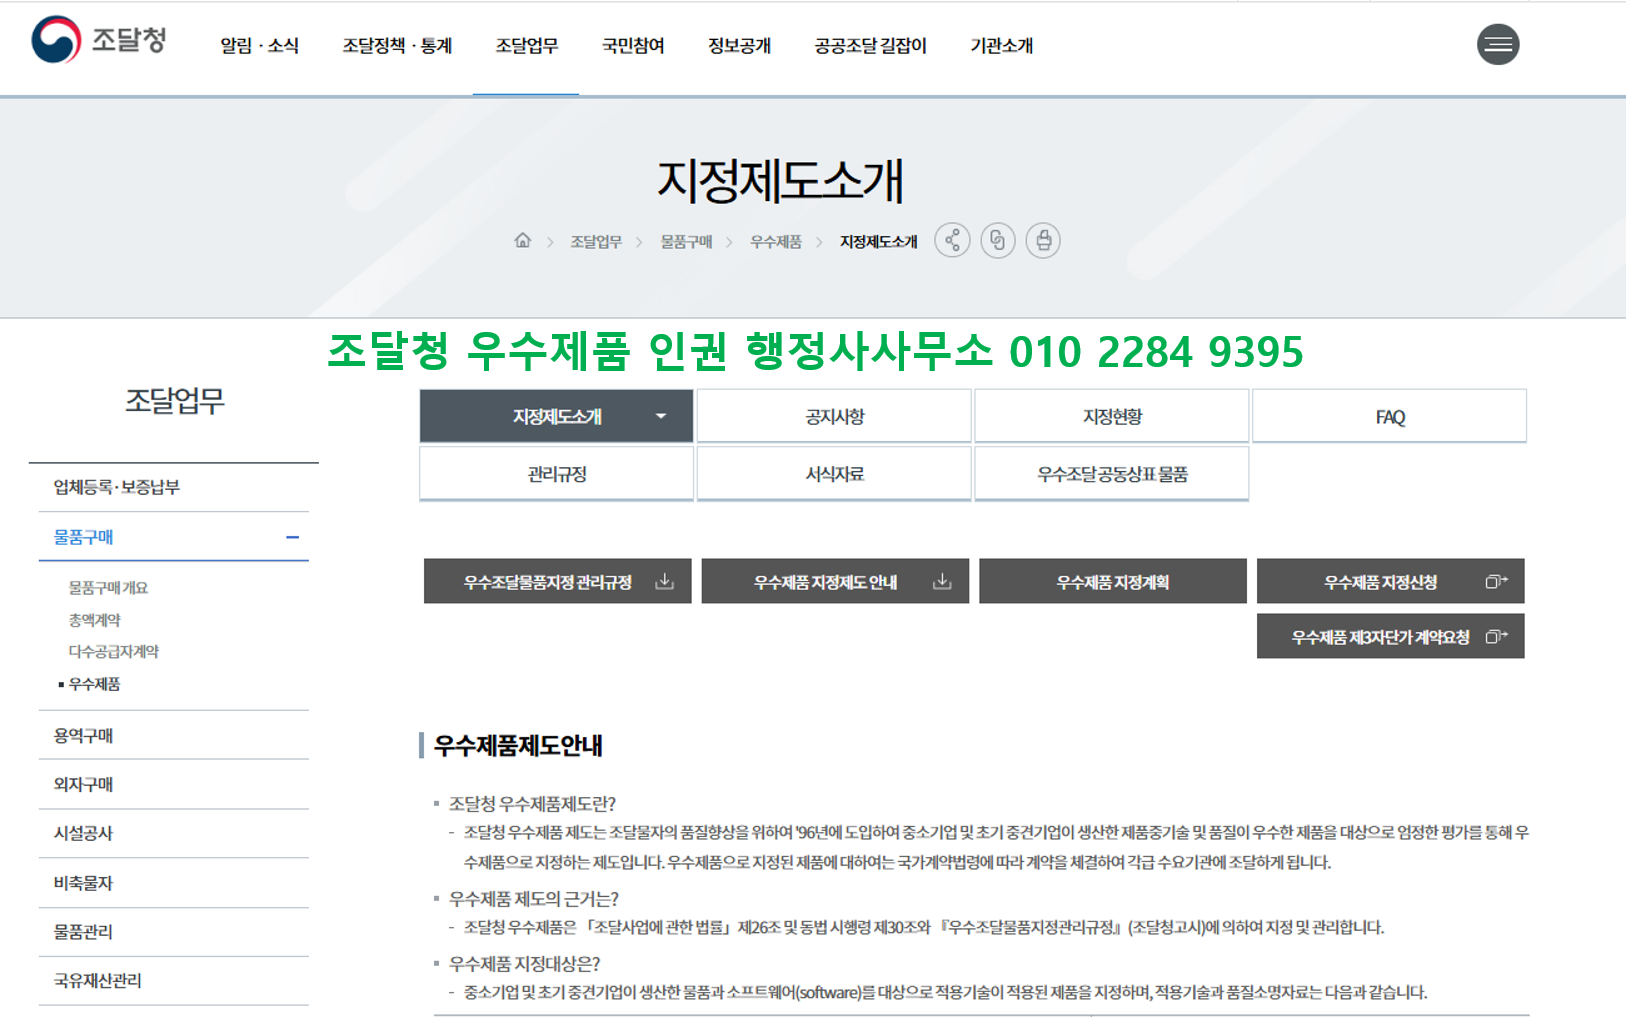This screenshot has width=1626, height=1017.
Task: Switch to the 관리규정 tab
Action: (557, 474)
